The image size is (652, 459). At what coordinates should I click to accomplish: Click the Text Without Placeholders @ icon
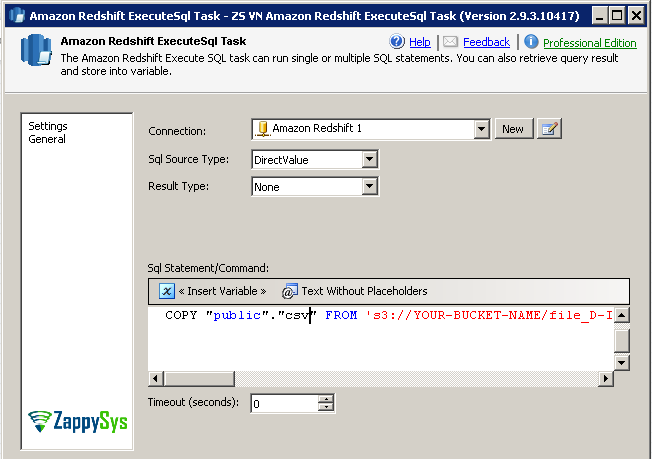point(289,291)
